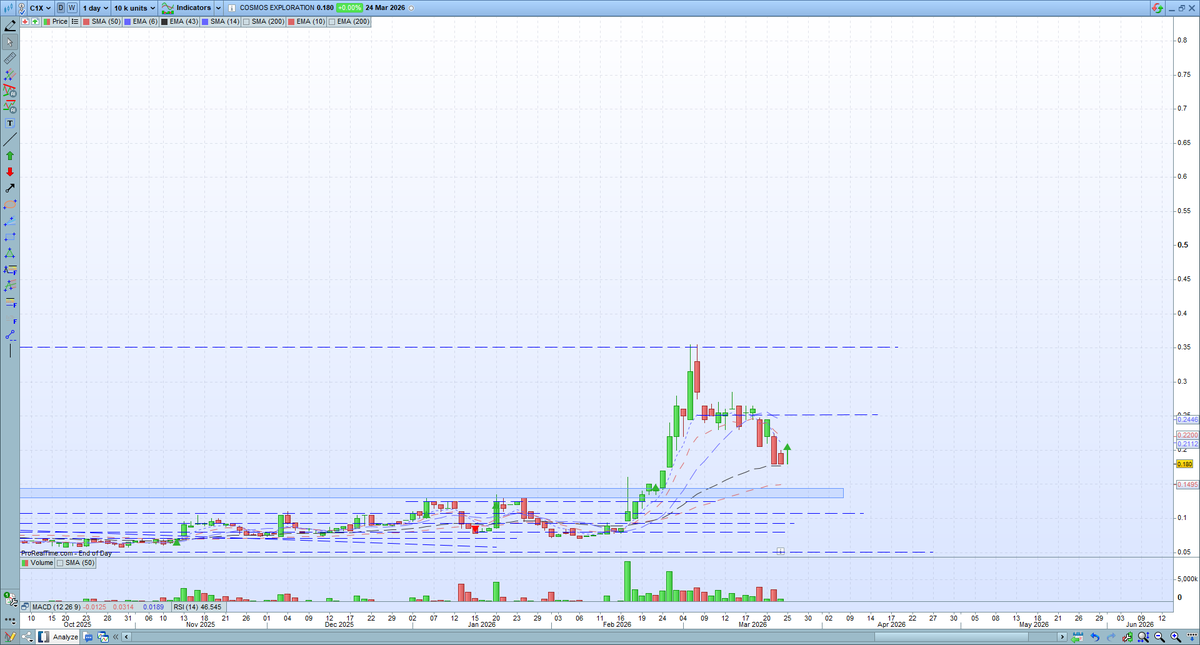Click the EMA (6) blue color swatch

[x=127, y=21]
